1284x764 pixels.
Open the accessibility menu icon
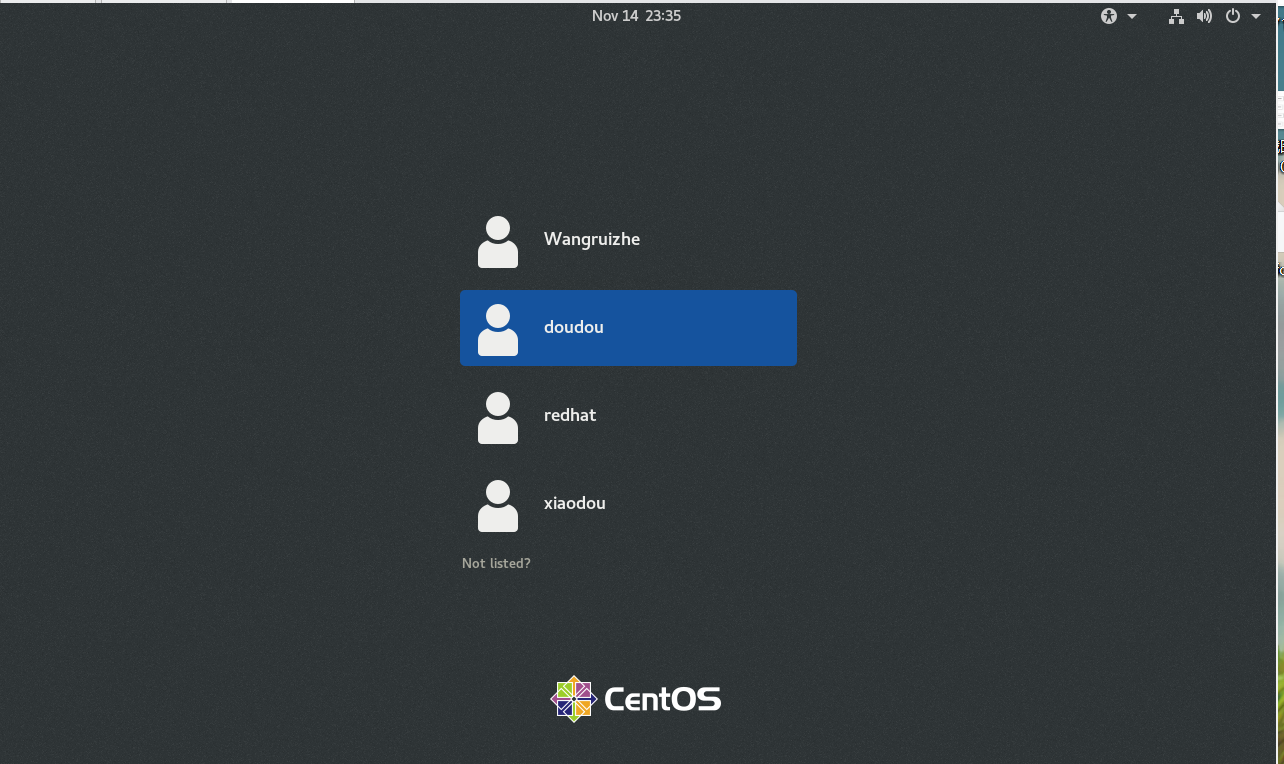pos(1108,16)
